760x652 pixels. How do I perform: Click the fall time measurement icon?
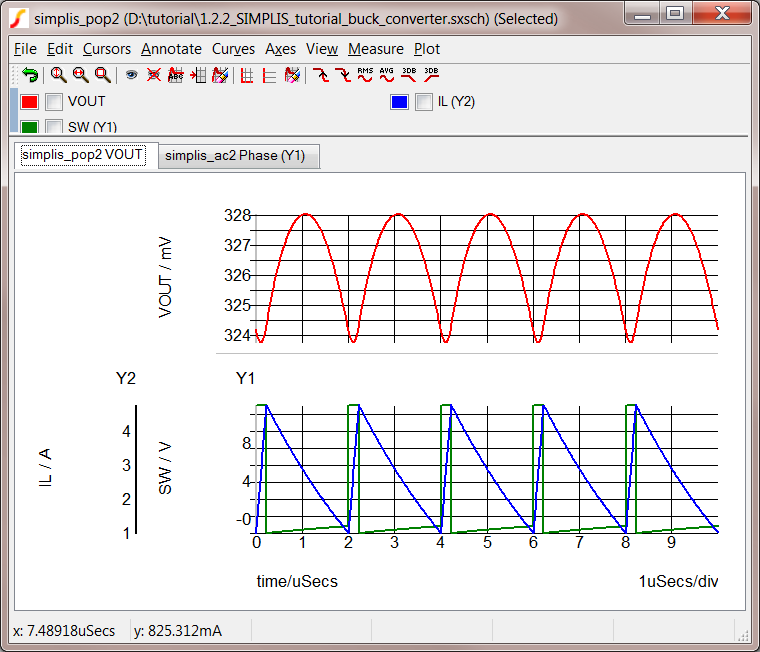(343, 75)
